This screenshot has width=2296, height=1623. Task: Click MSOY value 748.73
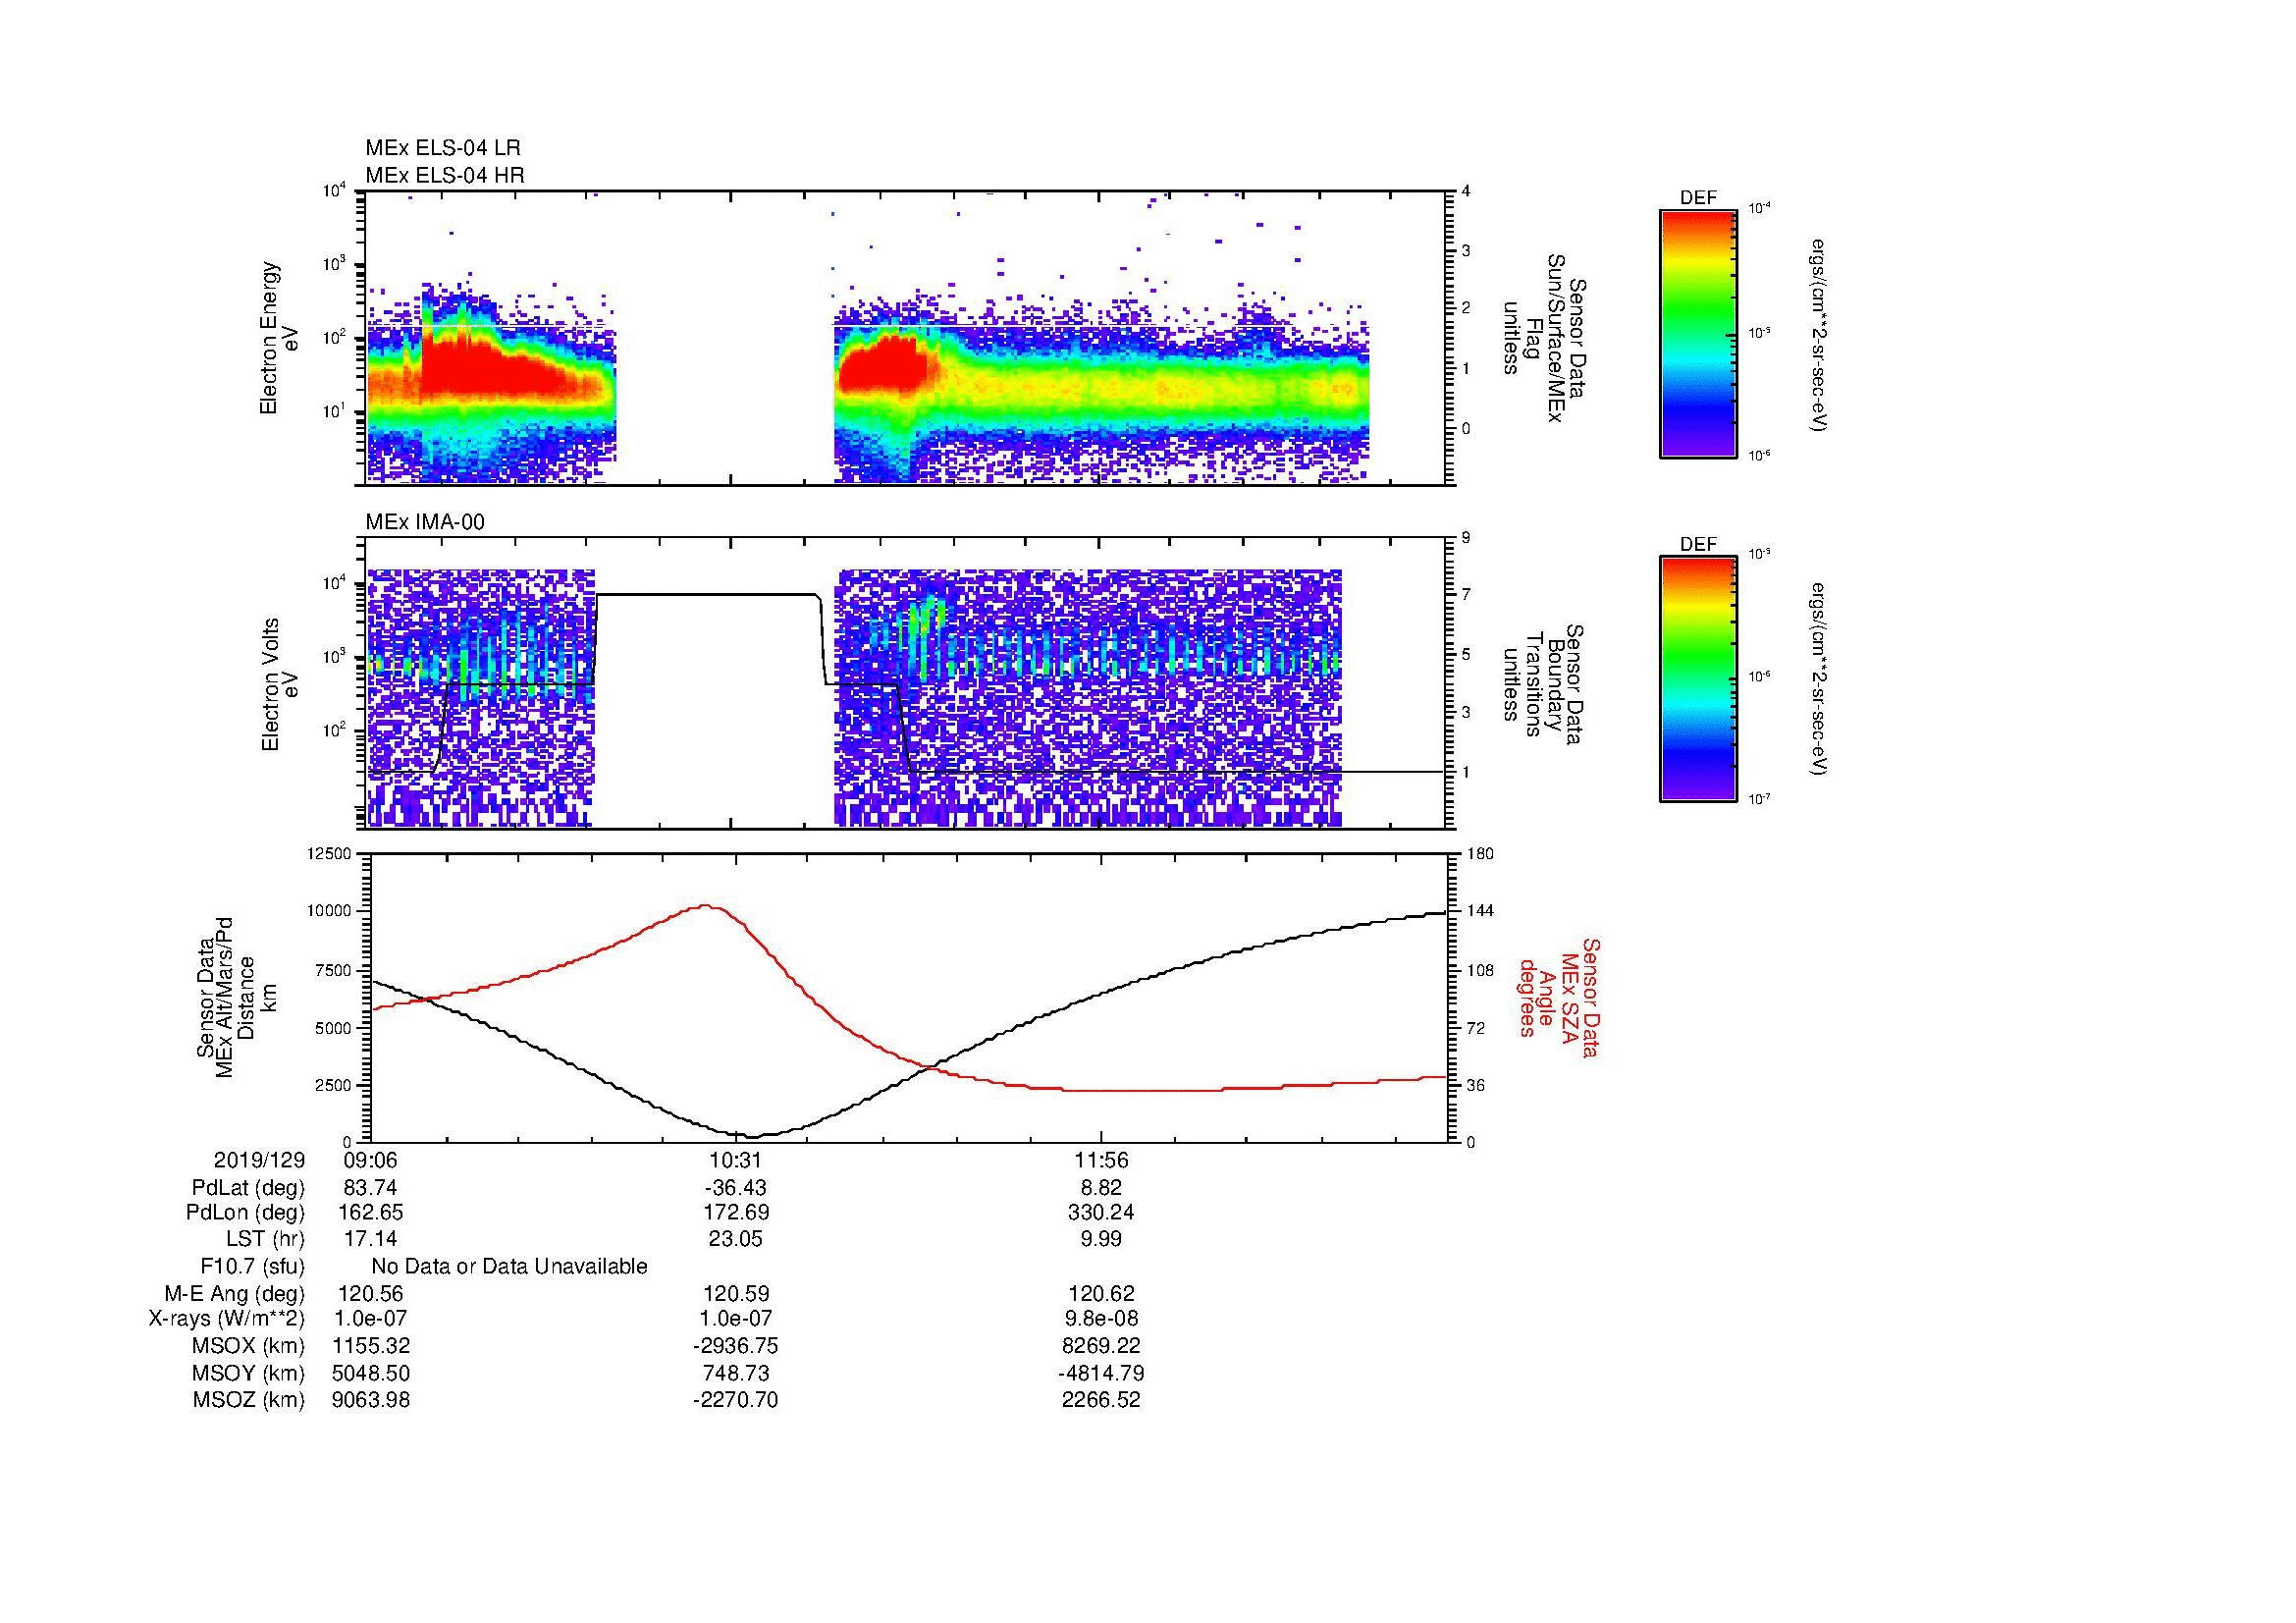point(736,1373)
